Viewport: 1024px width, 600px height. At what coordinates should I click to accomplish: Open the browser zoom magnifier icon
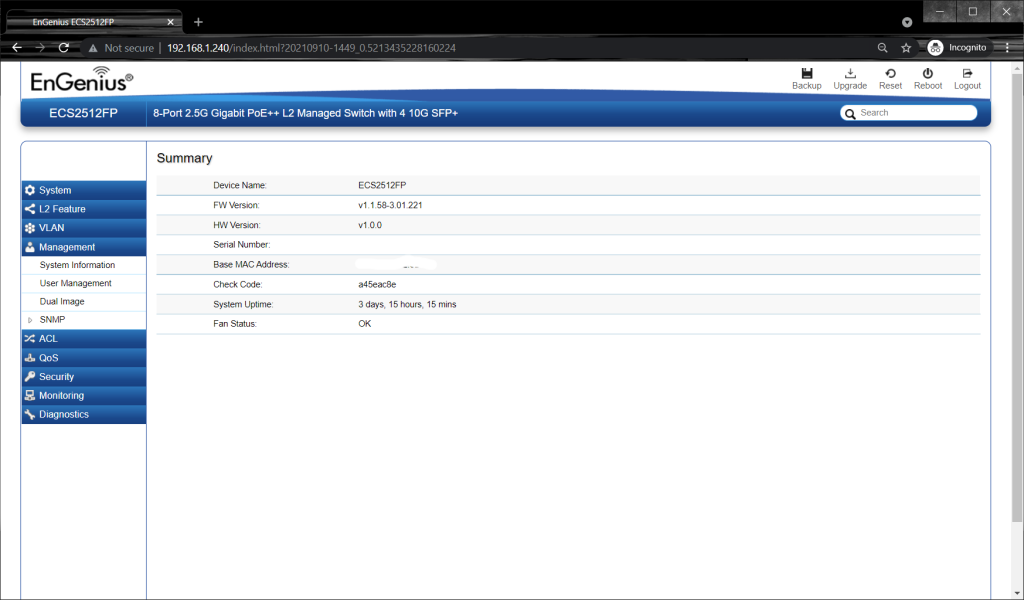click(x=882, y=48)
